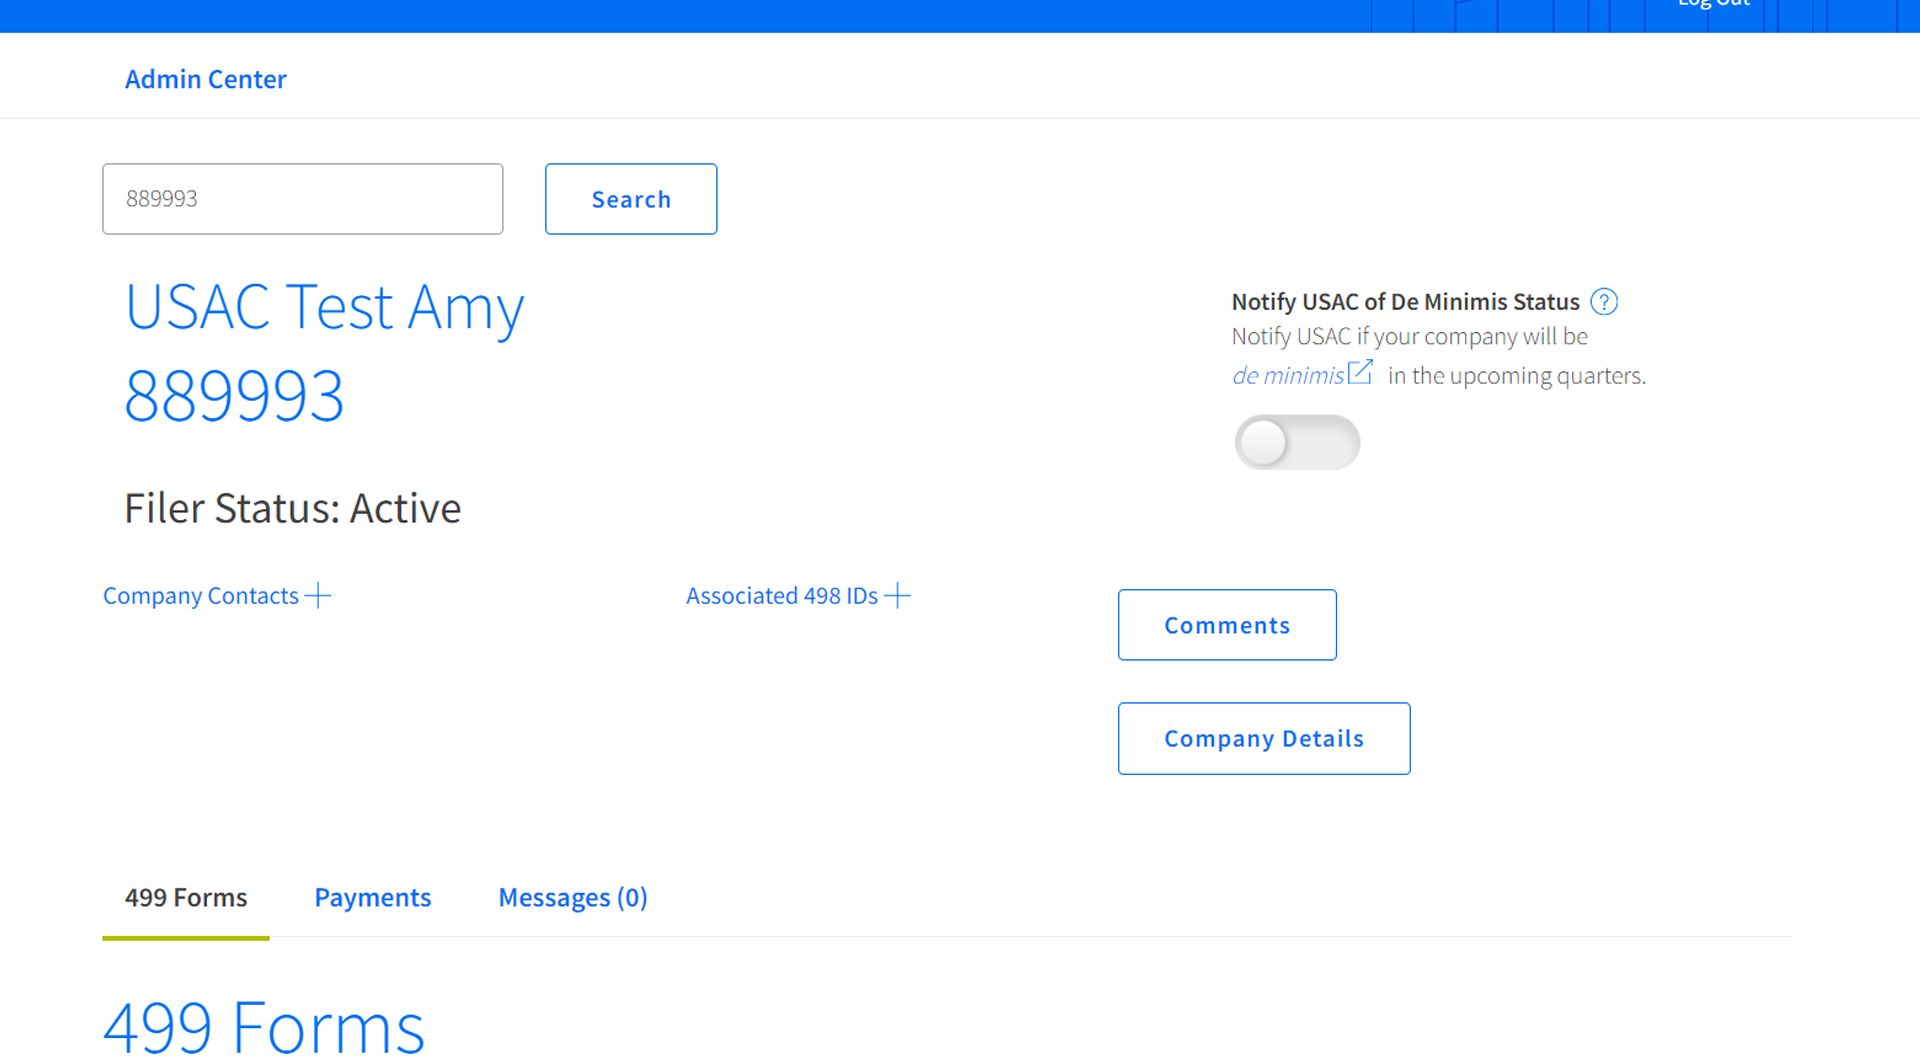Go to Admin Center link
Image resolution: width=1920 pixels, height=1062 pixels.
[x=205, y=79]
